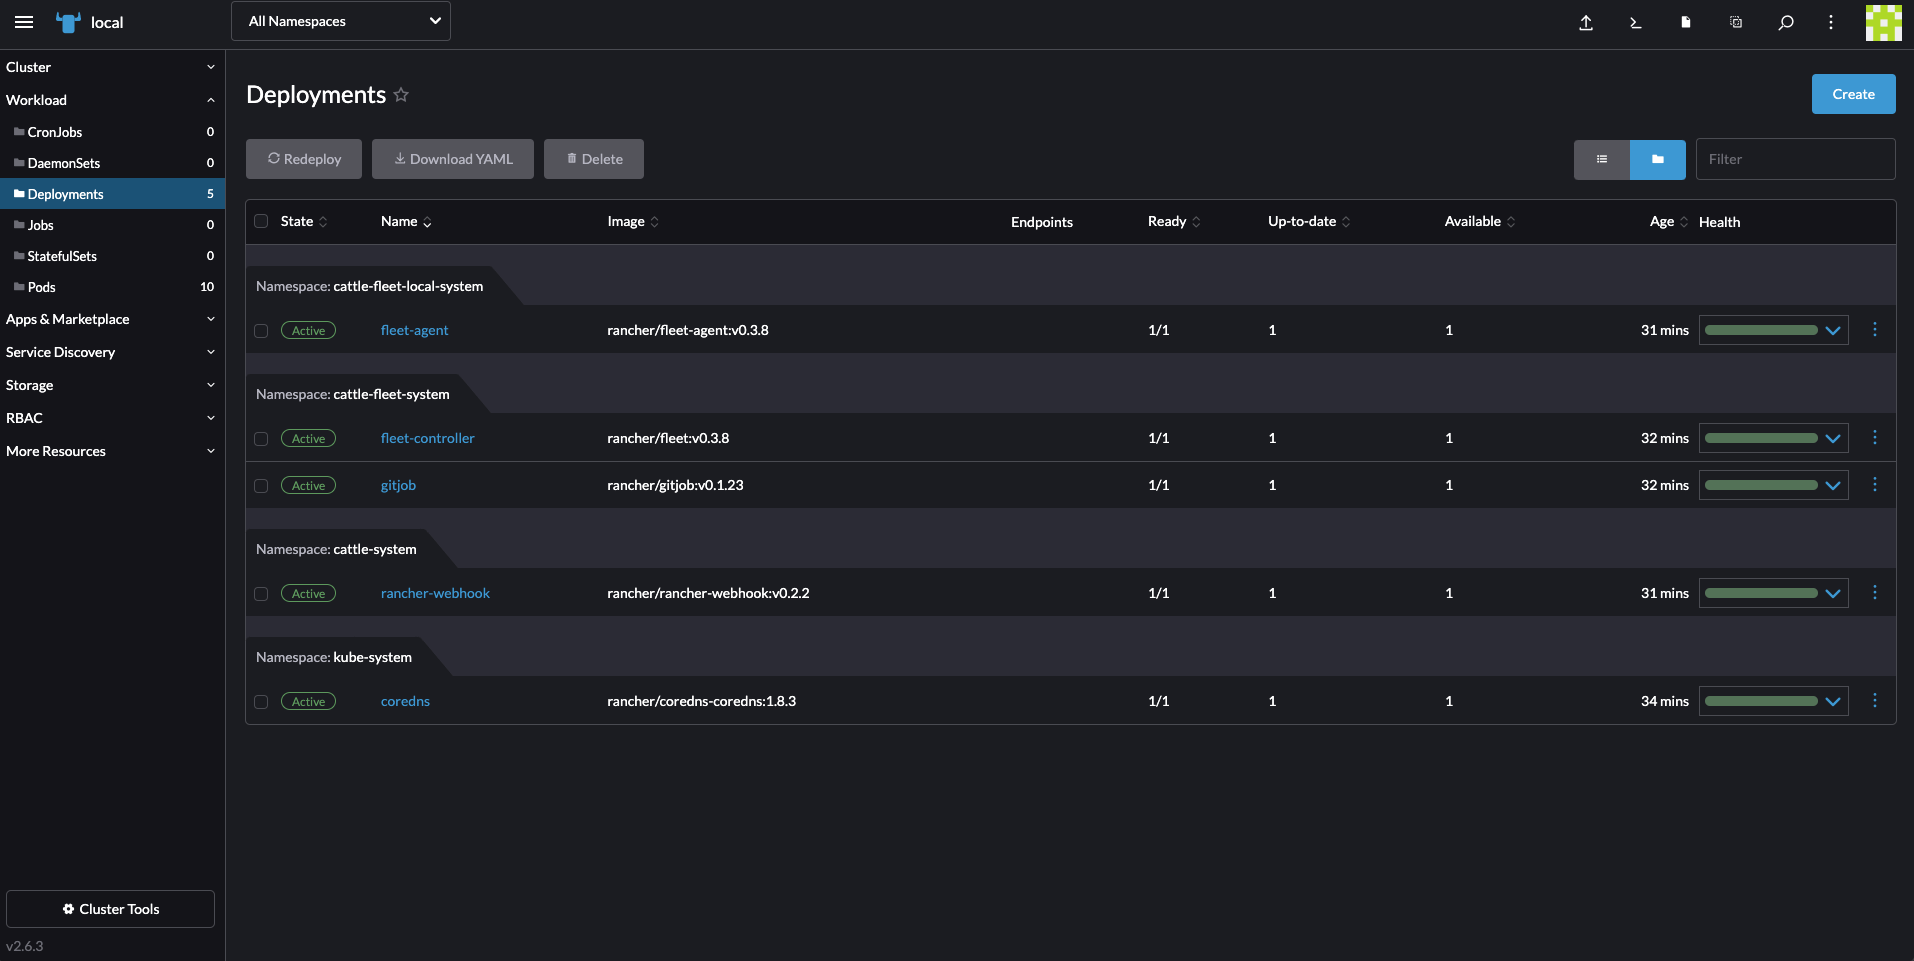The image size is (1914, 961).
Task: Click the Redeploy button
Action: pos(304,159)
